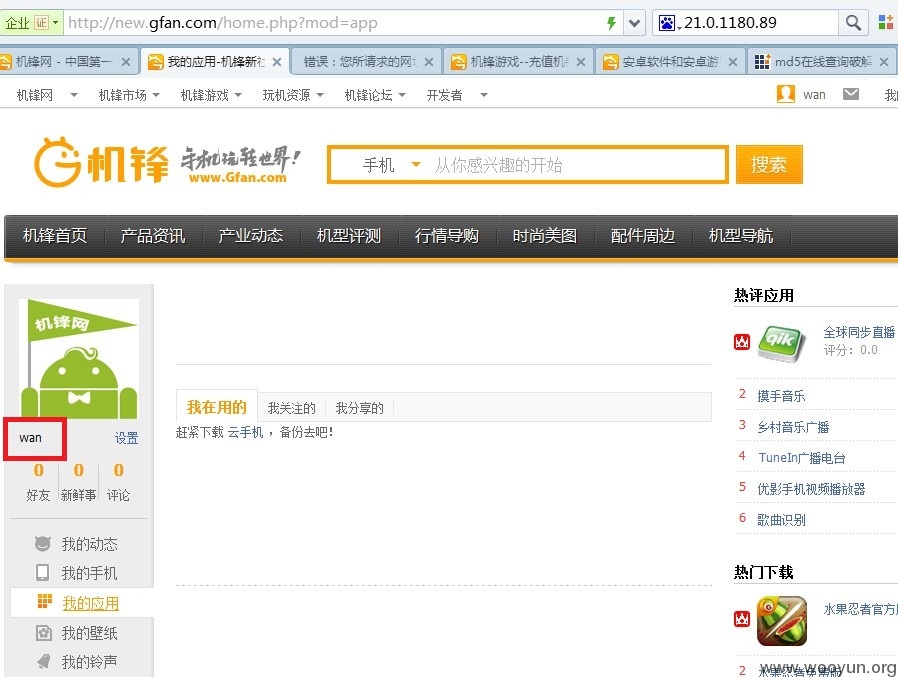Open 乡村音乐广播 in the hot apps list

click(793, 427)
